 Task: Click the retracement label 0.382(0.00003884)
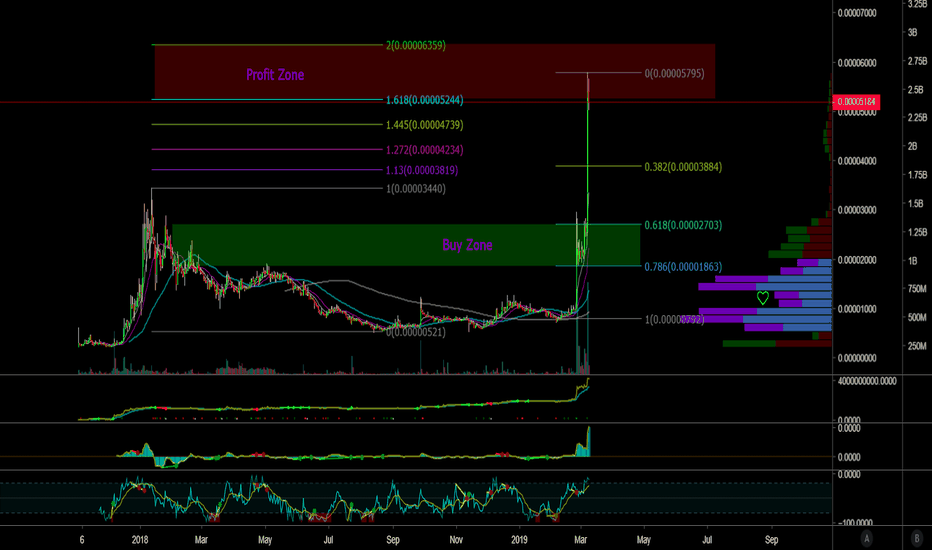pyautogui.click(x=683, y=167)
